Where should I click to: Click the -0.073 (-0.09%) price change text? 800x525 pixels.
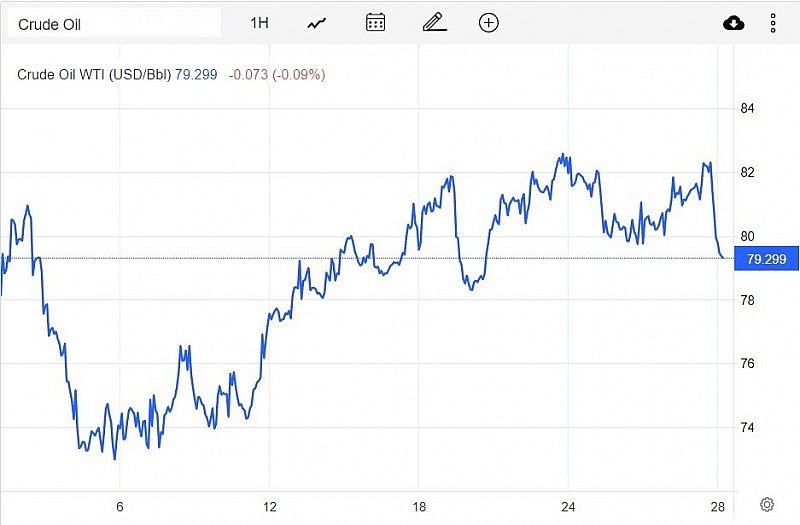coord(277,74)
